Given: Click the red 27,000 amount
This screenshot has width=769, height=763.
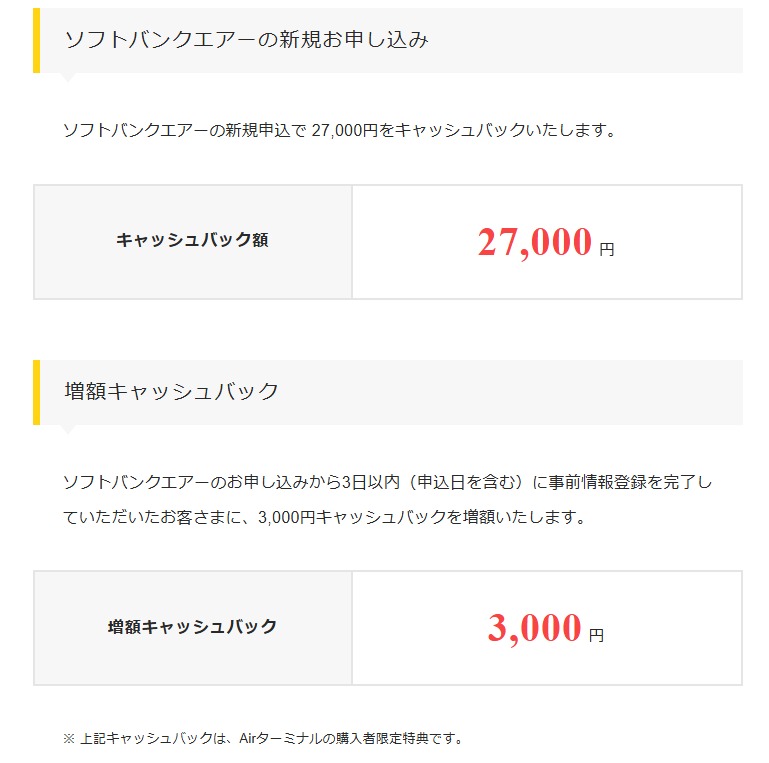Looking at the screenshot, I should click(x=535, y=242).
